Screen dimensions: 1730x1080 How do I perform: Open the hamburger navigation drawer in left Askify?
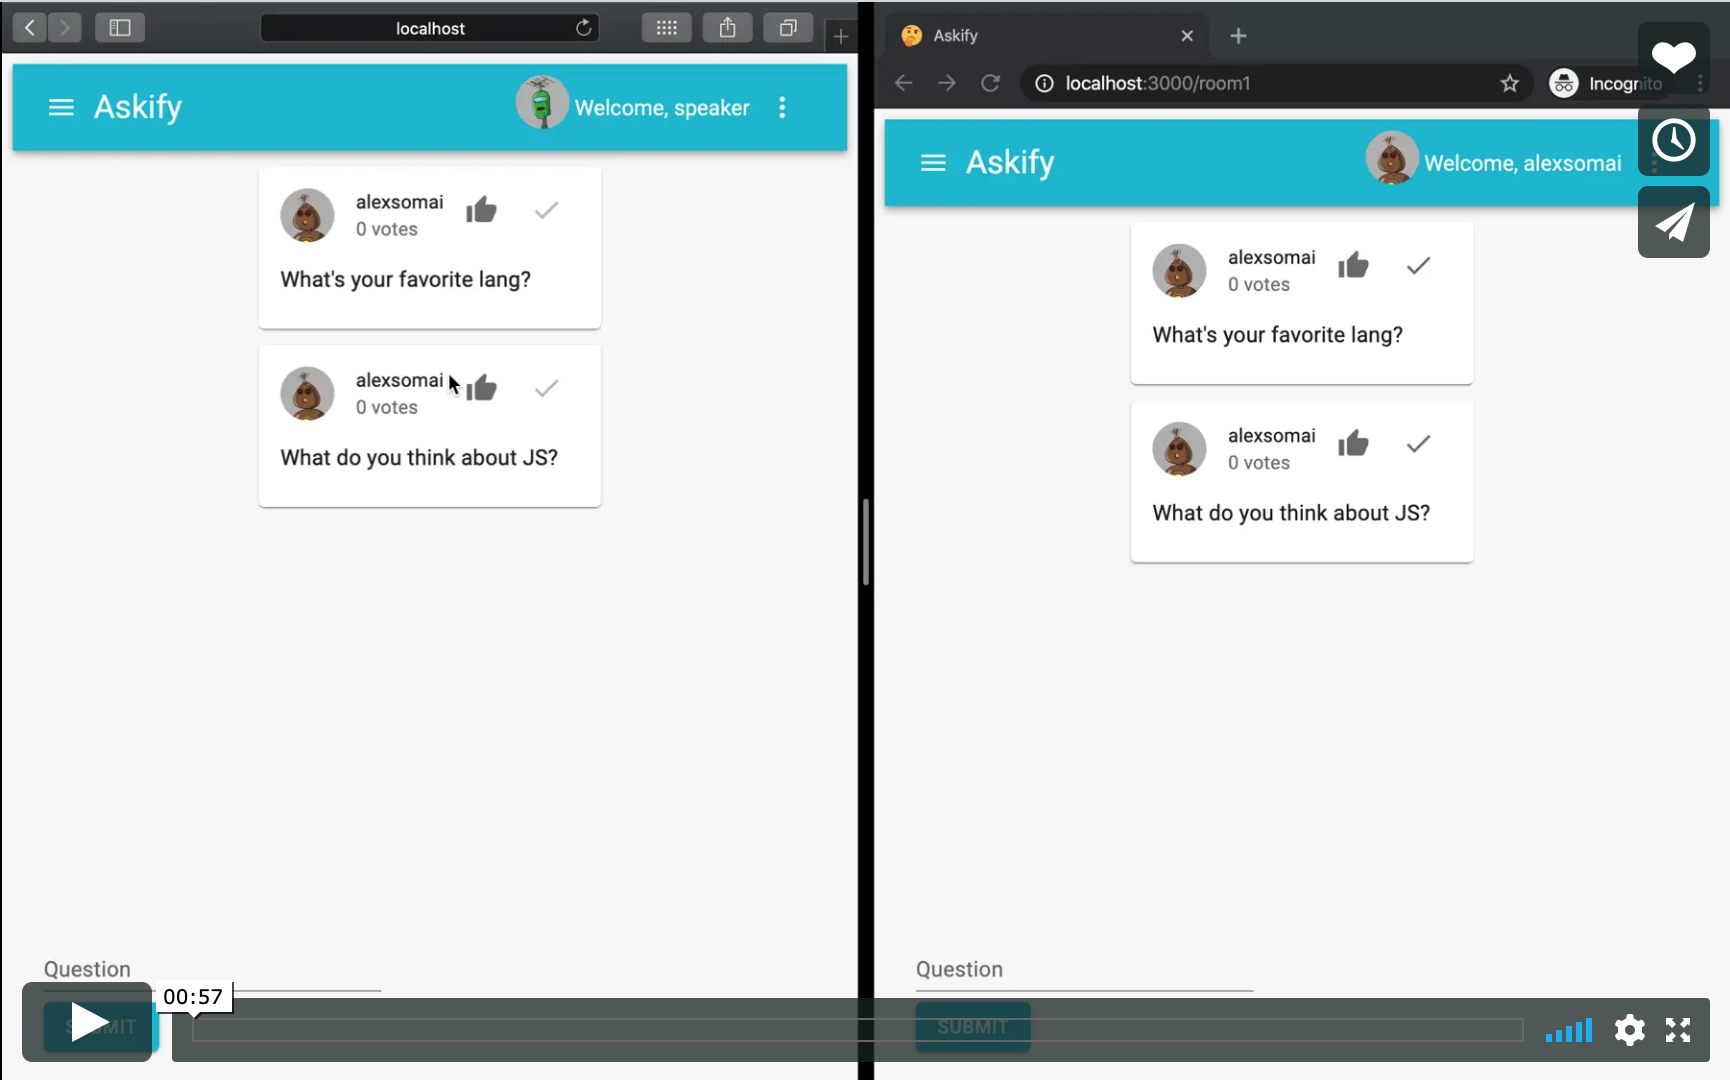coord(61,107)
